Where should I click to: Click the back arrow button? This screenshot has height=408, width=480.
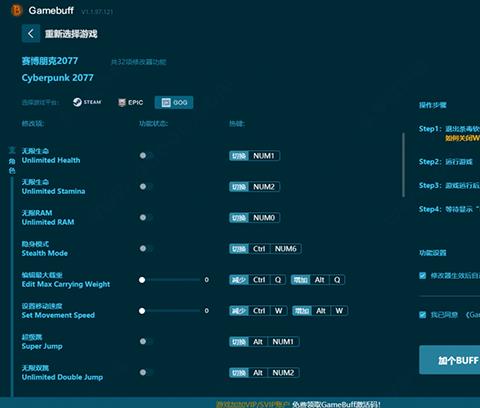coord(31,33)
